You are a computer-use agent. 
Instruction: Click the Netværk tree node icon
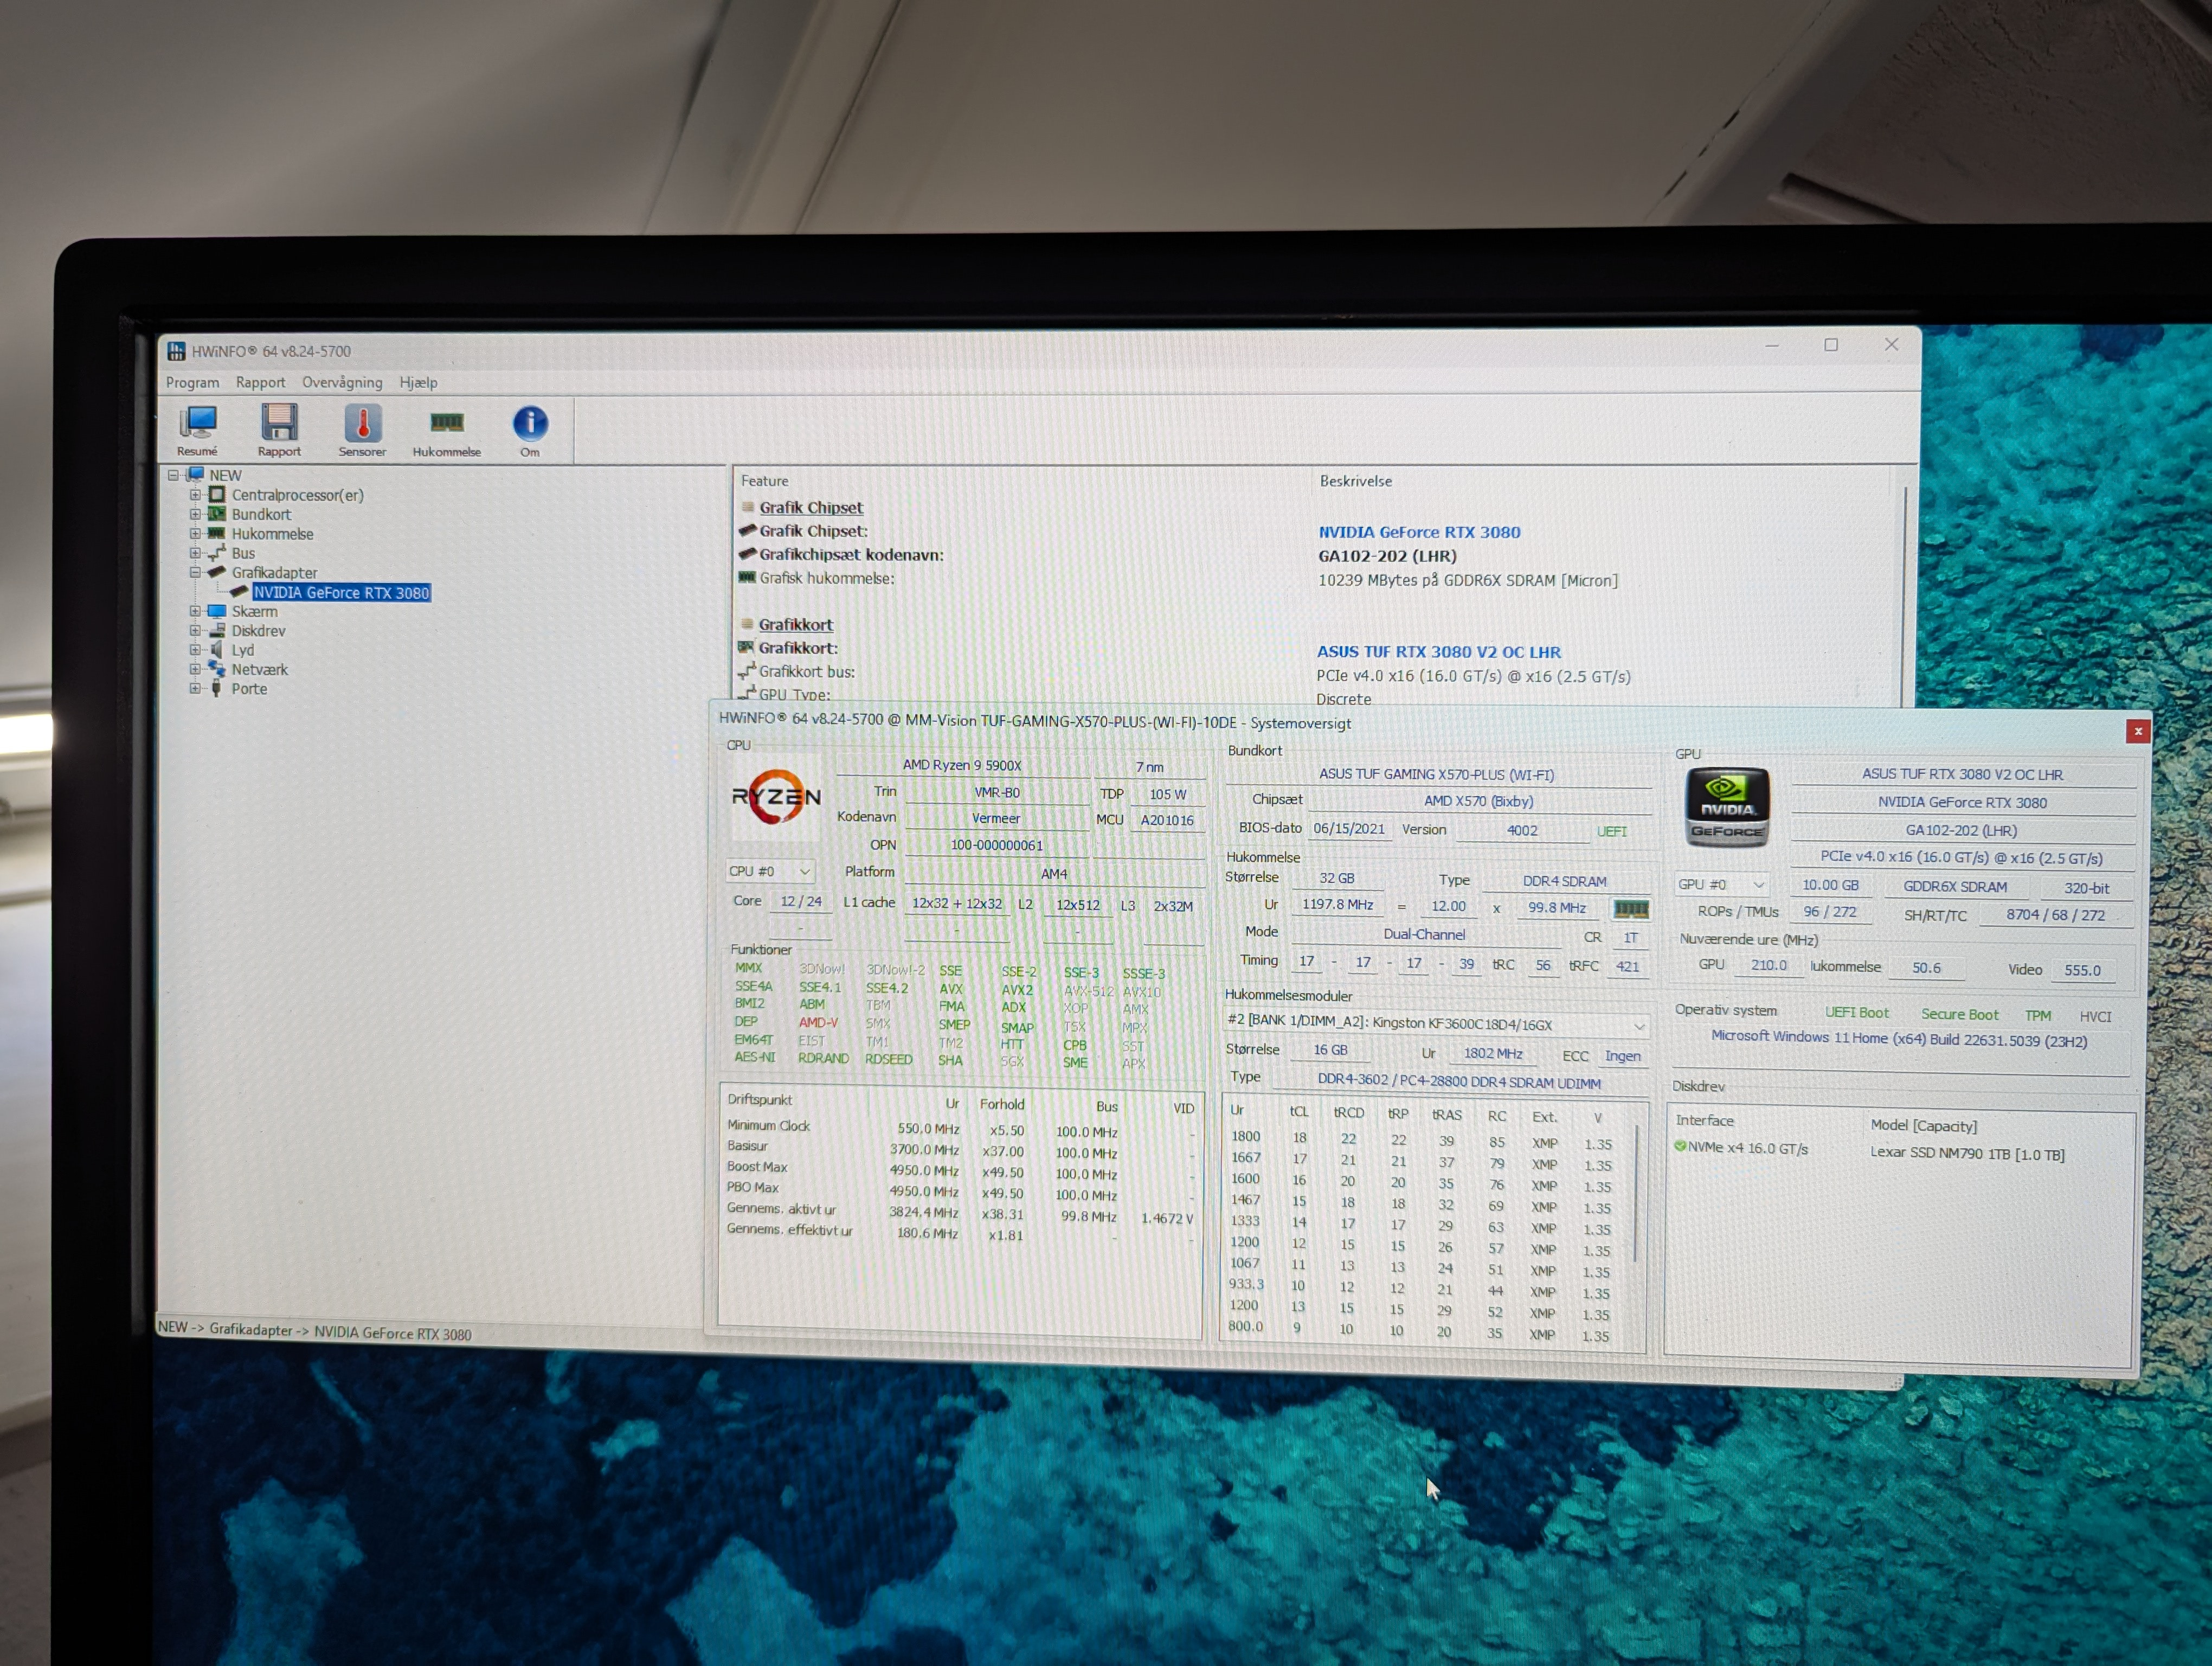(x=217, y=669)
